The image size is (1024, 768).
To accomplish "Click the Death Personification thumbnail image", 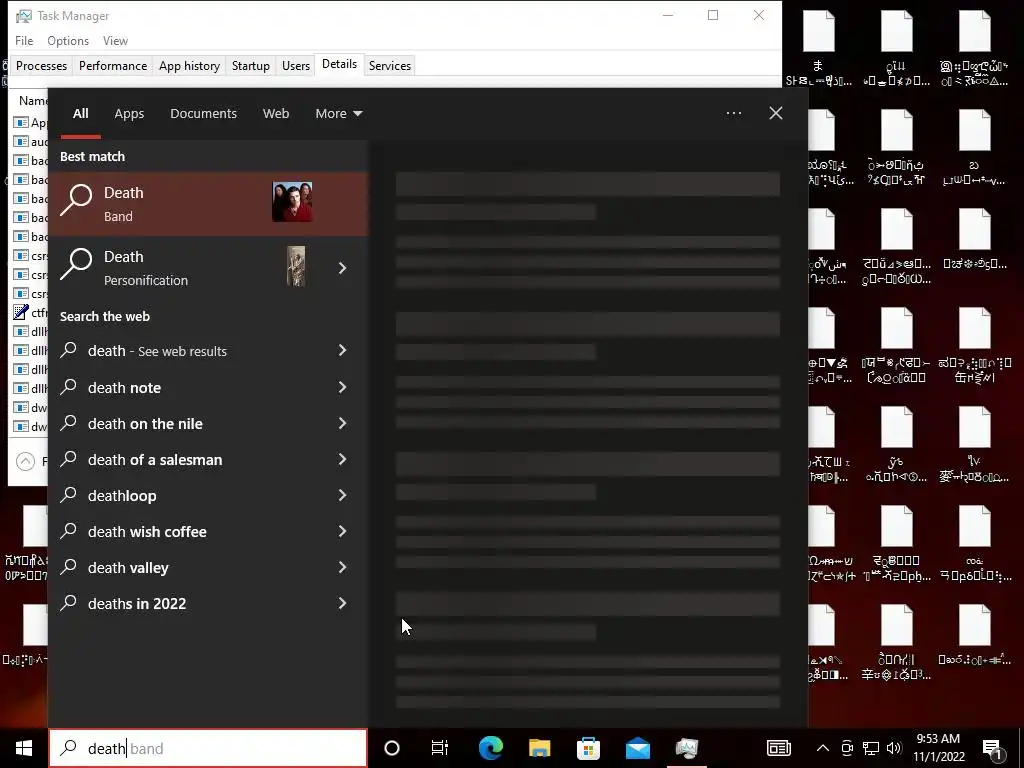I will [296, 266].
